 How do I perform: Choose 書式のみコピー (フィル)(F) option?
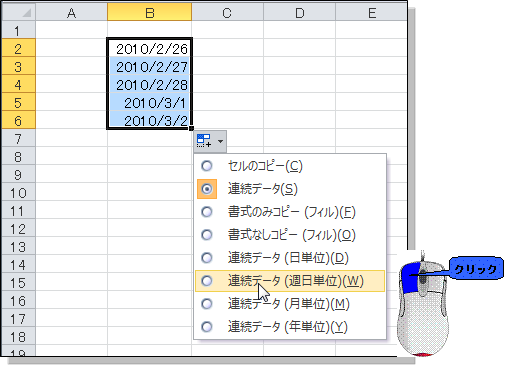[290, 212]
